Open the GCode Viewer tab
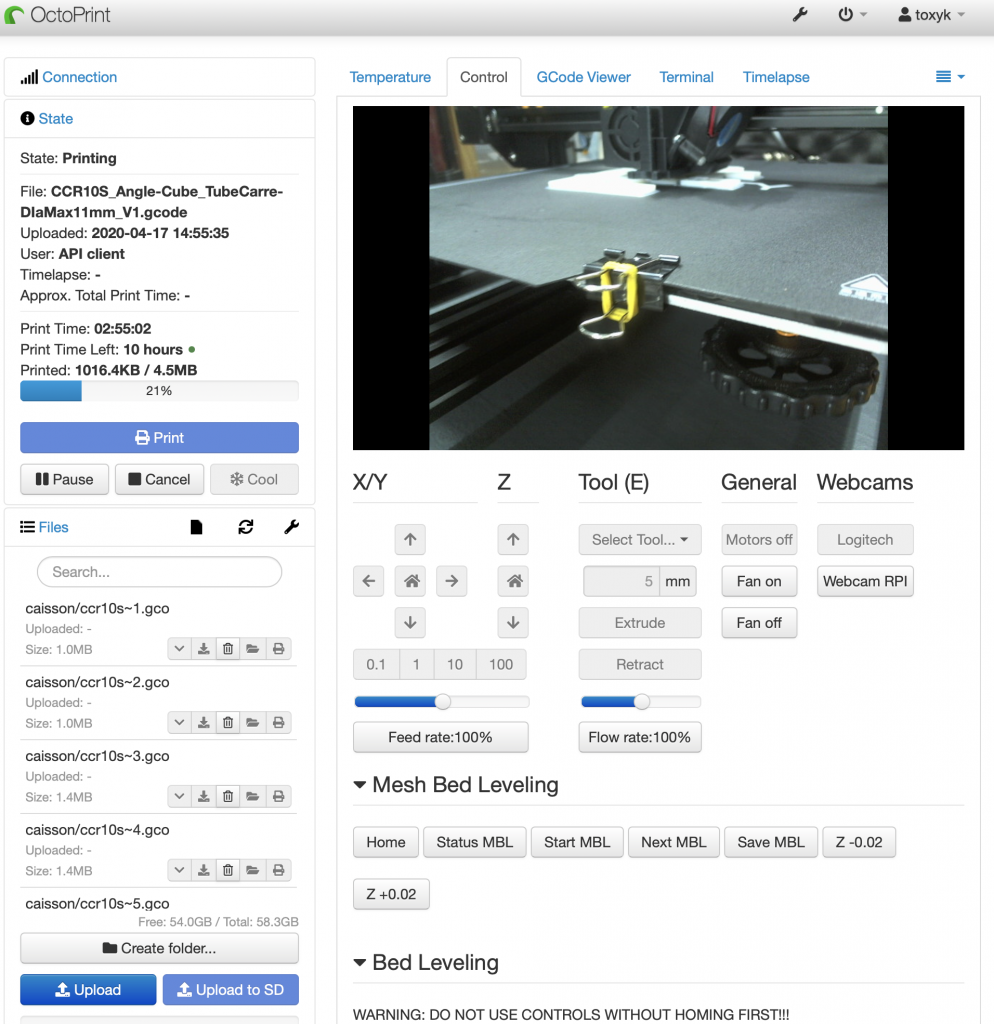994x1024 pixels. tap(583, 77)
